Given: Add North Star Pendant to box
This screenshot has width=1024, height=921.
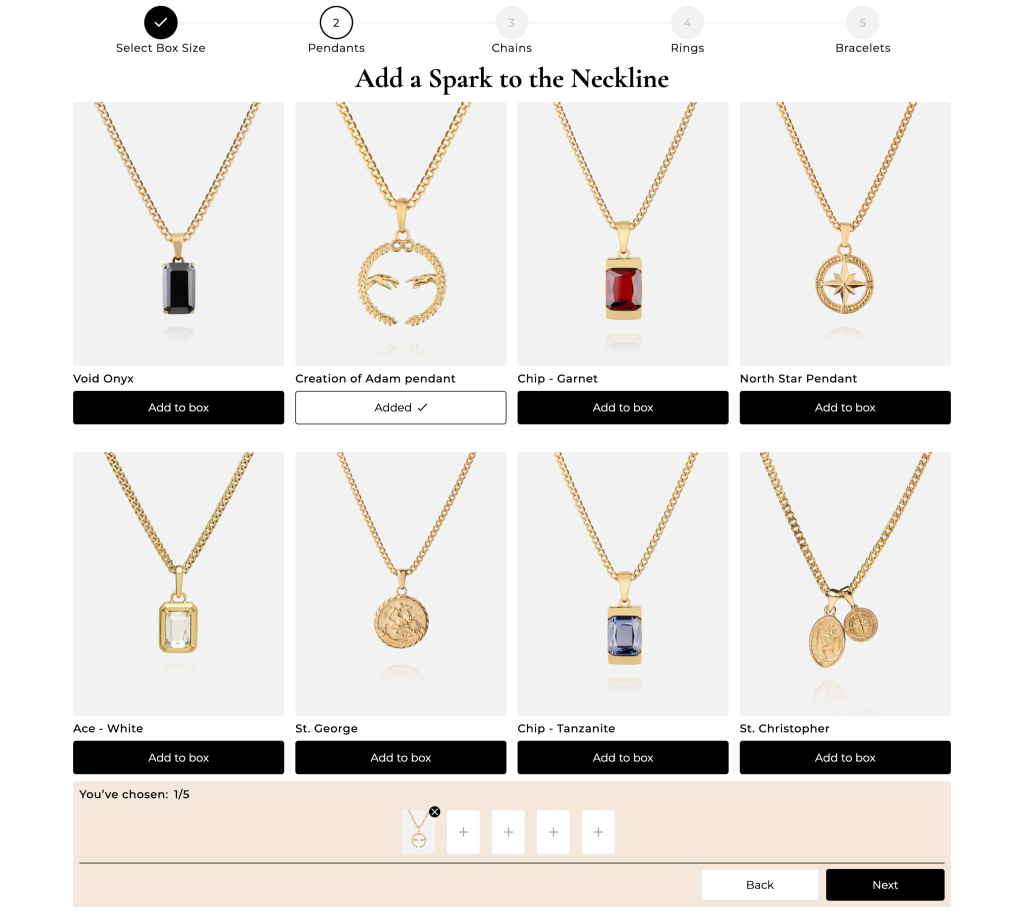Looking at the screenshot, I should tap(845, 408).
